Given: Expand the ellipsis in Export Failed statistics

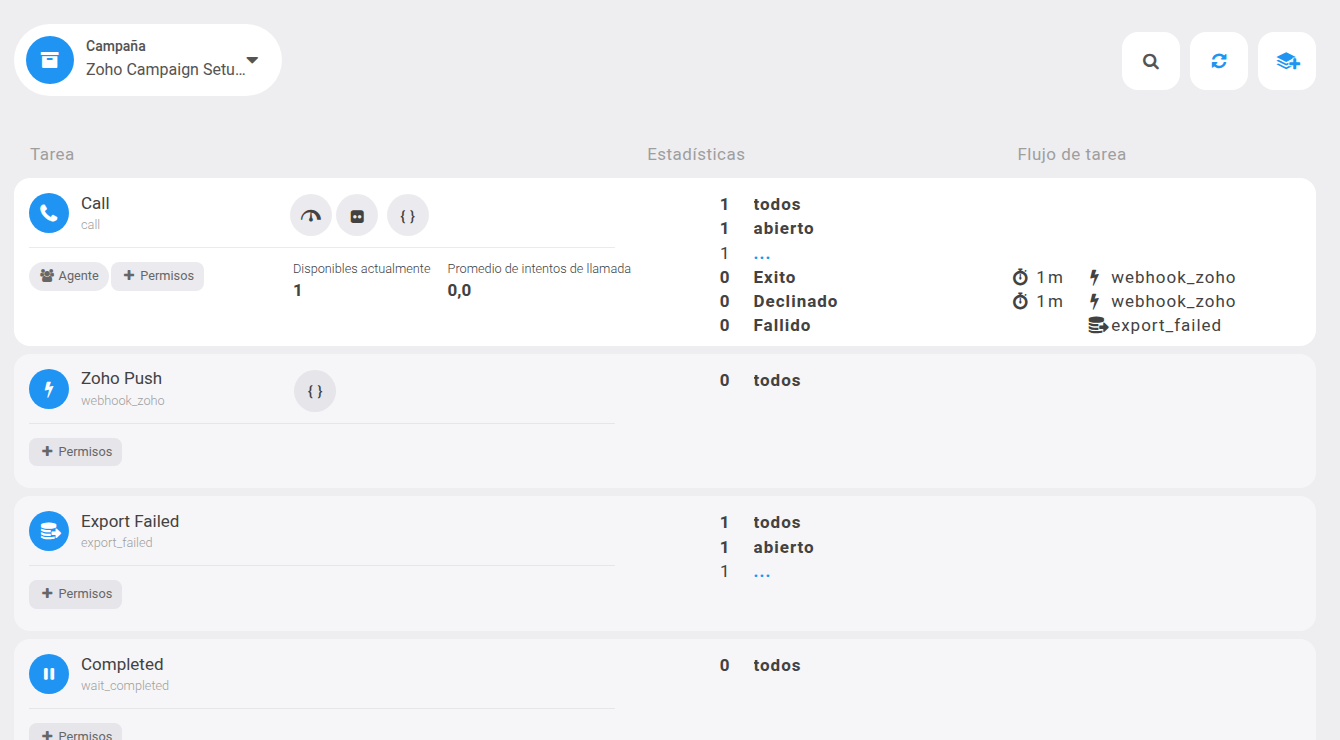Looking at the screenshot, I should tap(762, 572).
